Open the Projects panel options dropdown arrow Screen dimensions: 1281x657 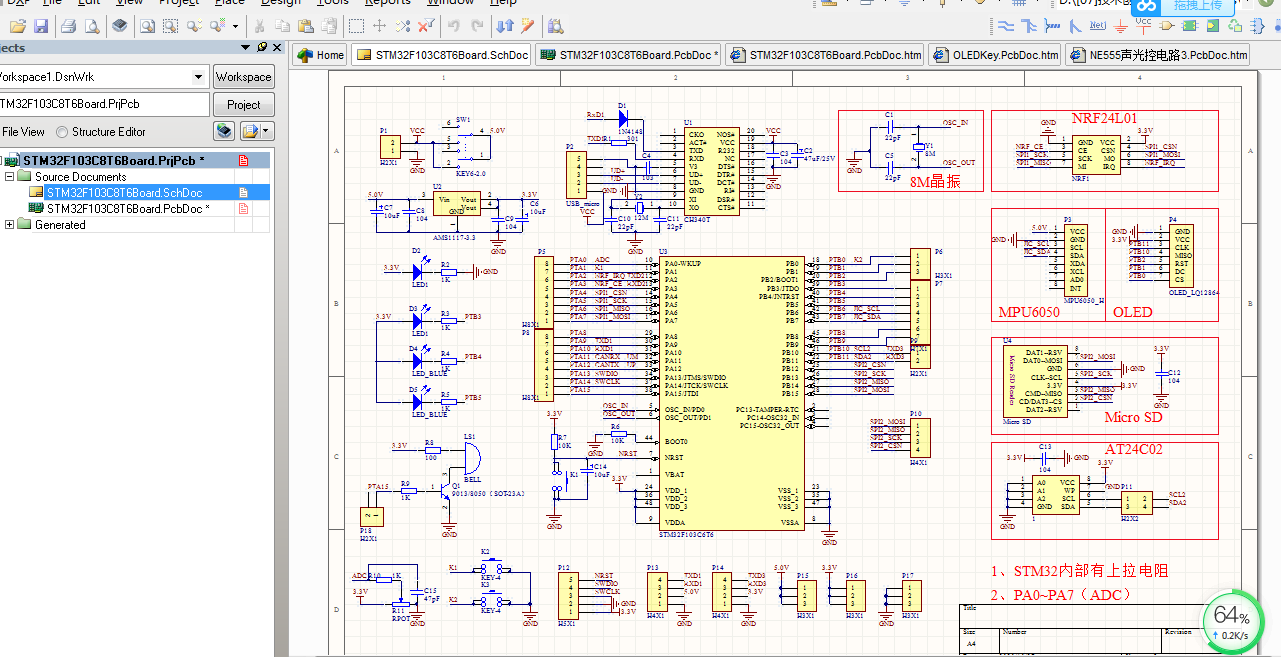click(x=245, y=47)
